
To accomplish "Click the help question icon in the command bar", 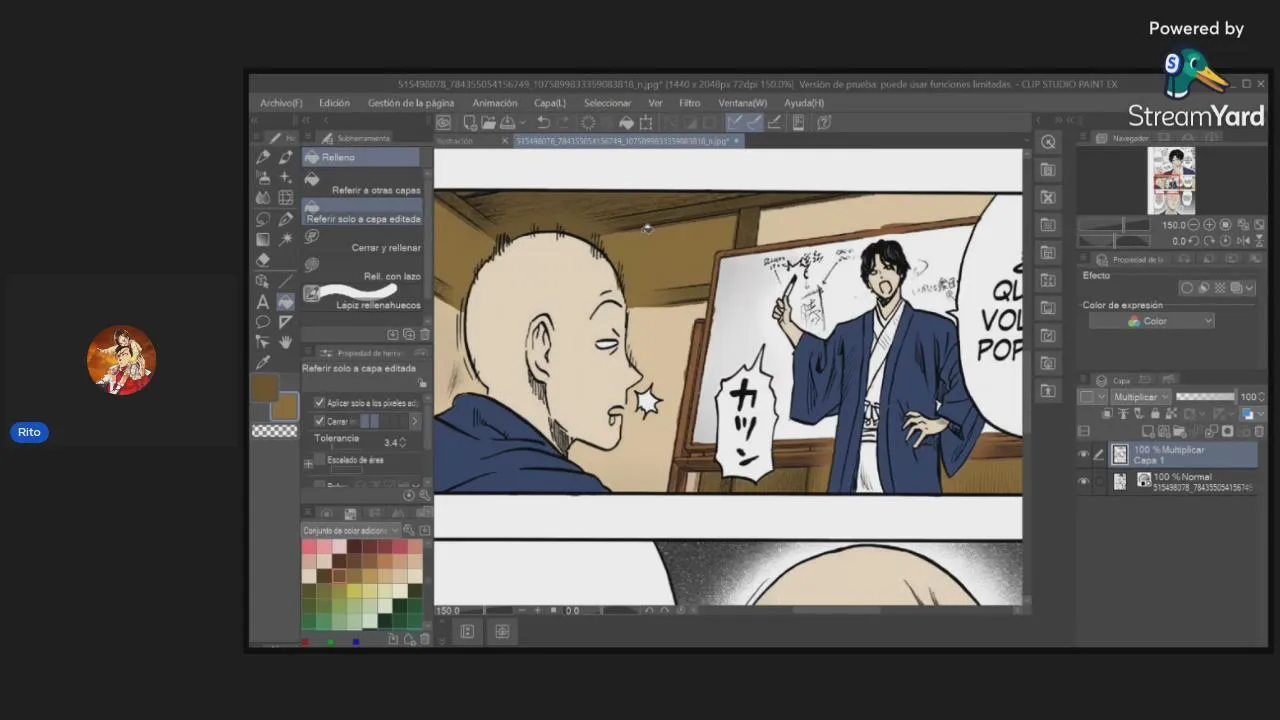I will pos(824,122).
